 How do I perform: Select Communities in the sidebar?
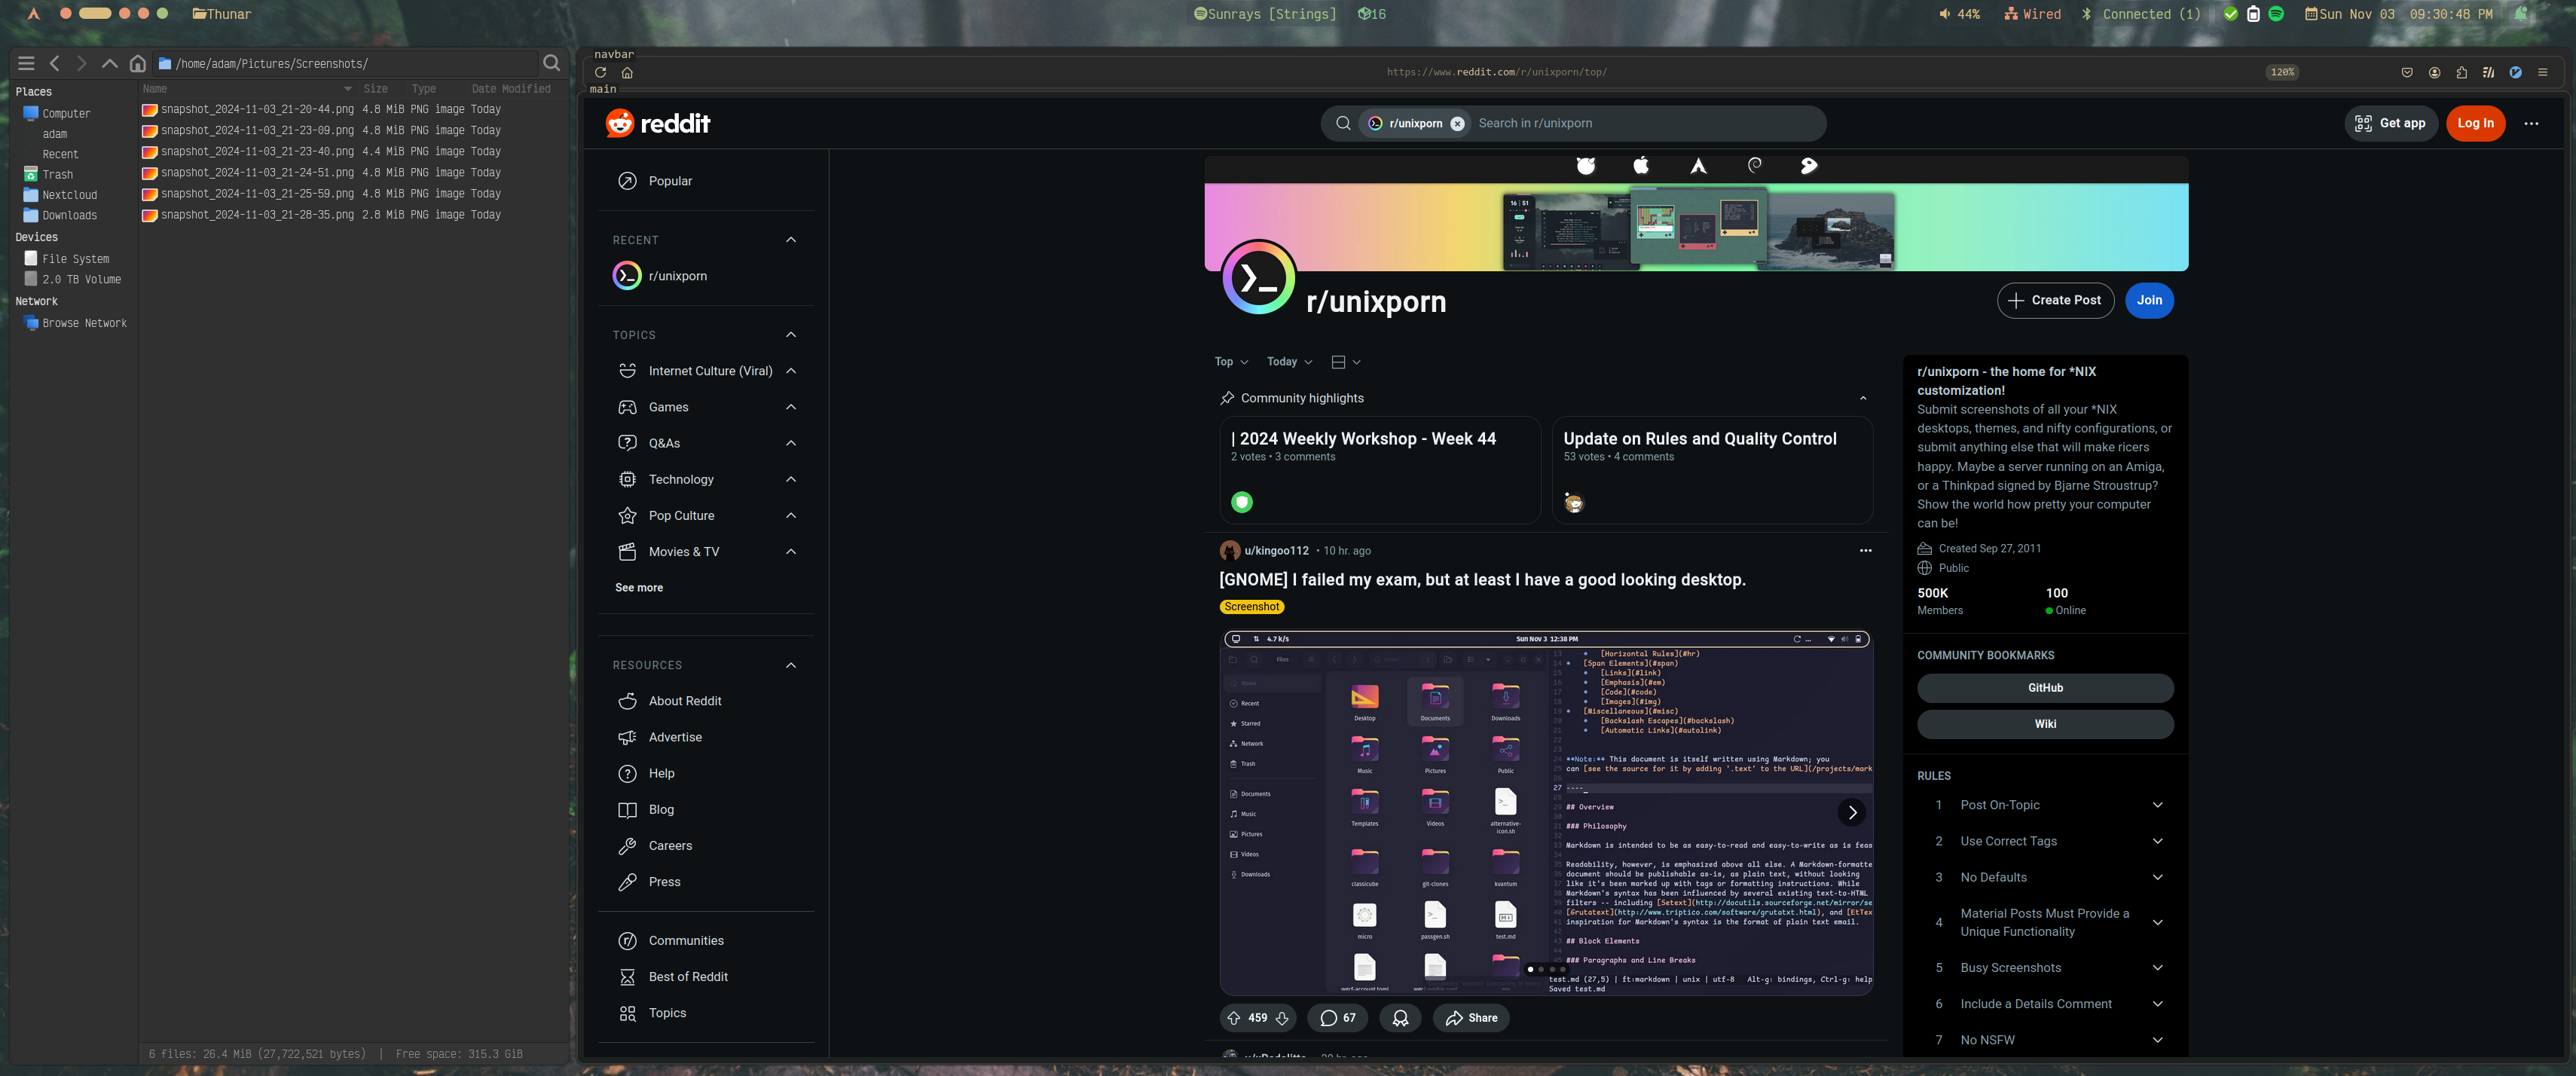click(x=686, y=941)
